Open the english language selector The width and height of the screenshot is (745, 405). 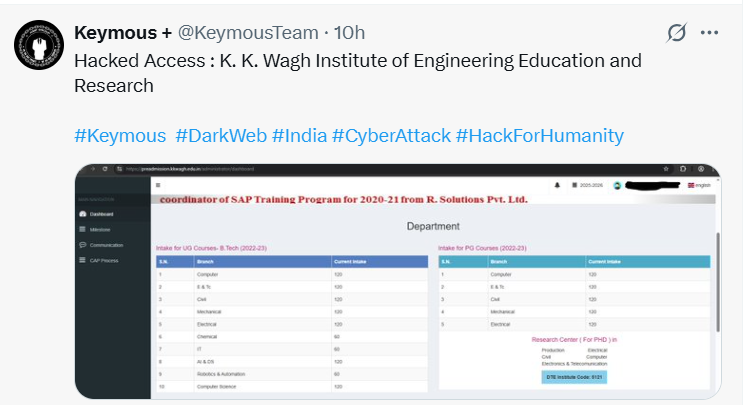coord(698,185)
